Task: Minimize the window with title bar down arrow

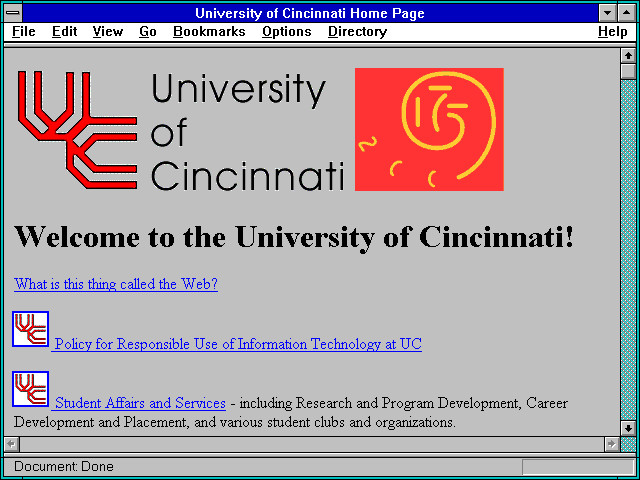Action: [607, 13]
